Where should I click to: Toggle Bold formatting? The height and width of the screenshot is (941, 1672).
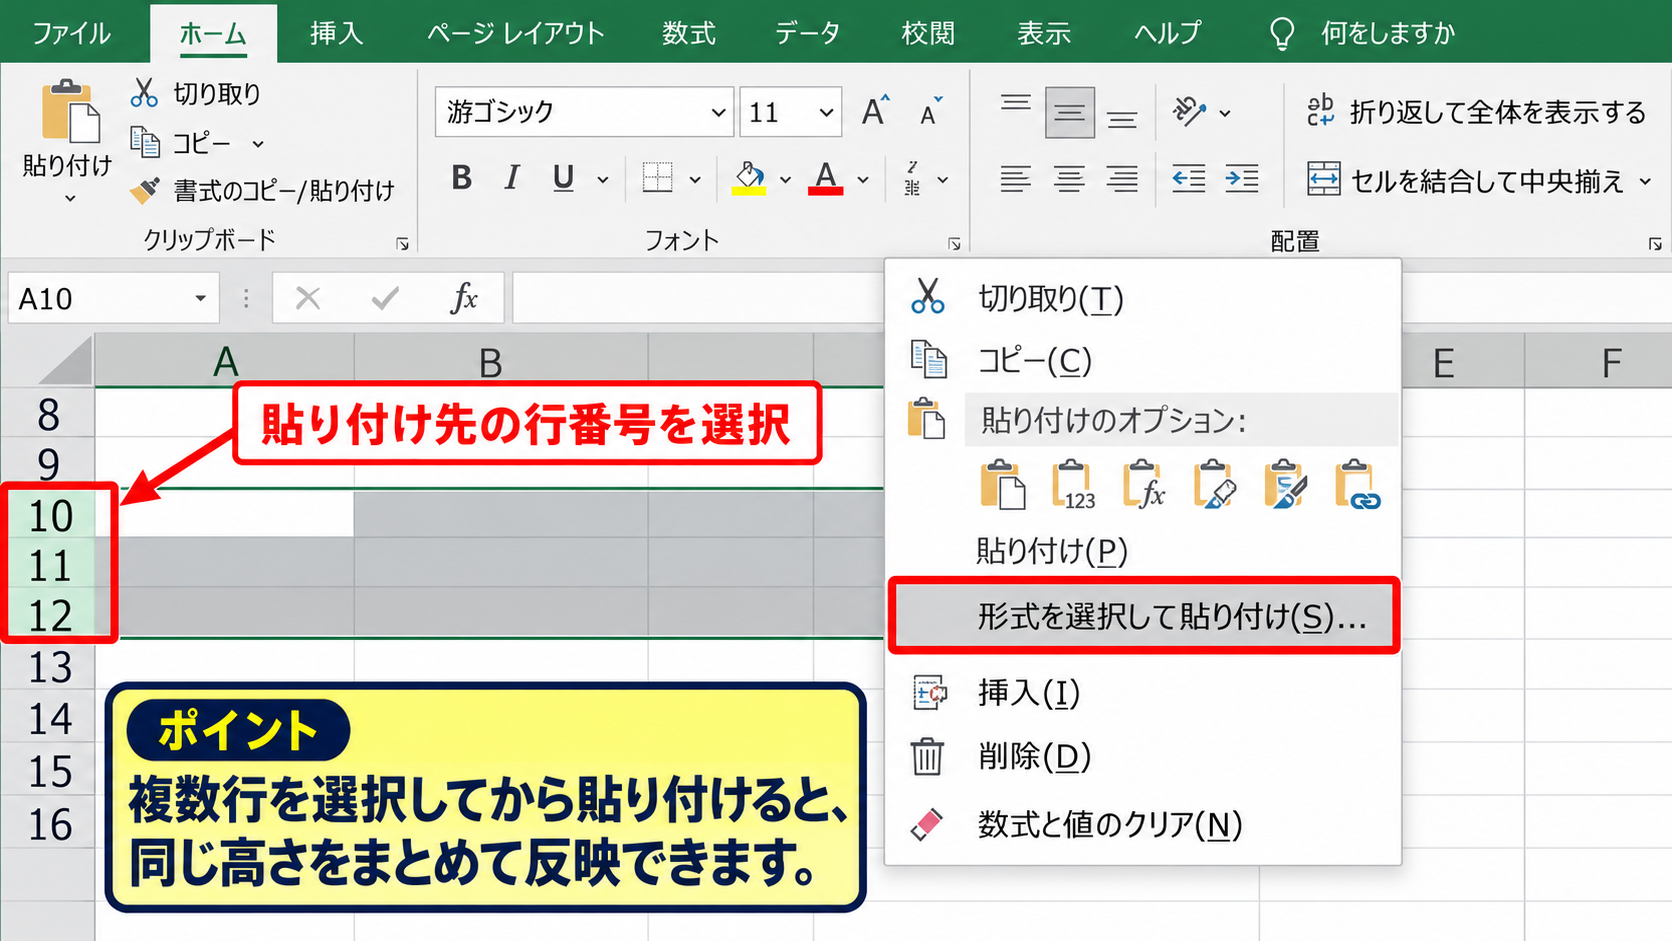click(461, 178)
